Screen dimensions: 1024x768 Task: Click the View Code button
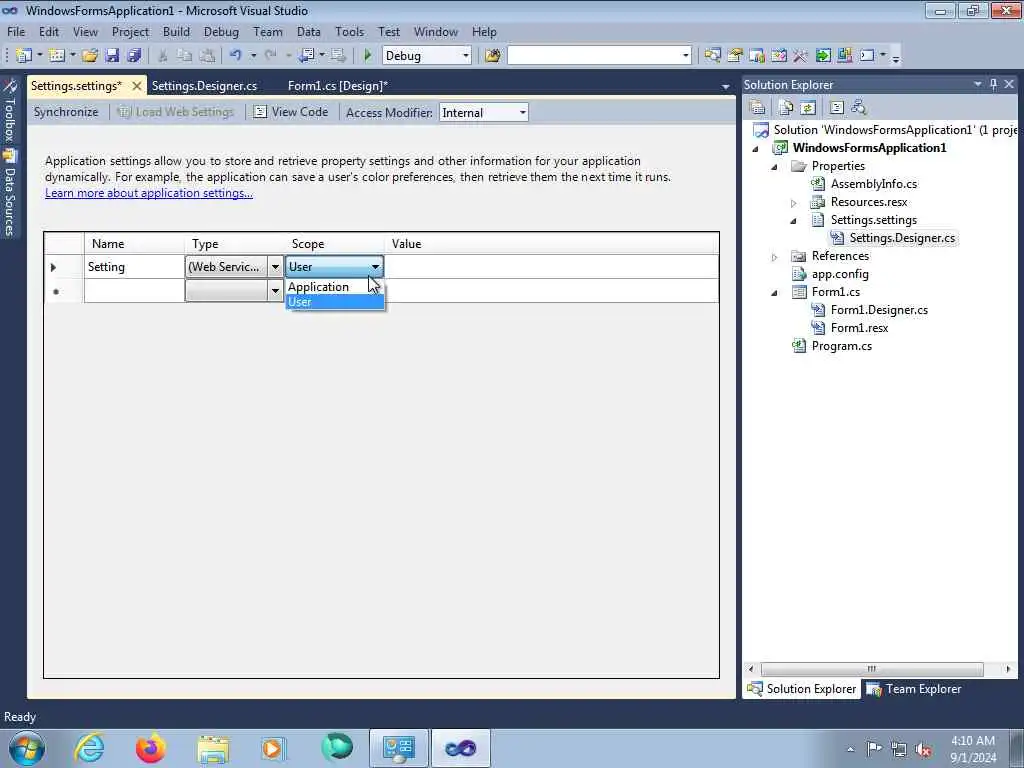tap(291, 112)
